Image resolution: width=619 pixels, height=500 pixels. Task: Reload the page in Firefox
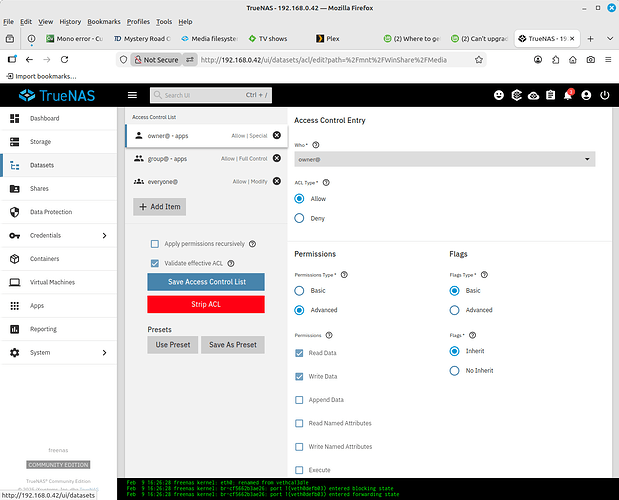click(64, 60)
